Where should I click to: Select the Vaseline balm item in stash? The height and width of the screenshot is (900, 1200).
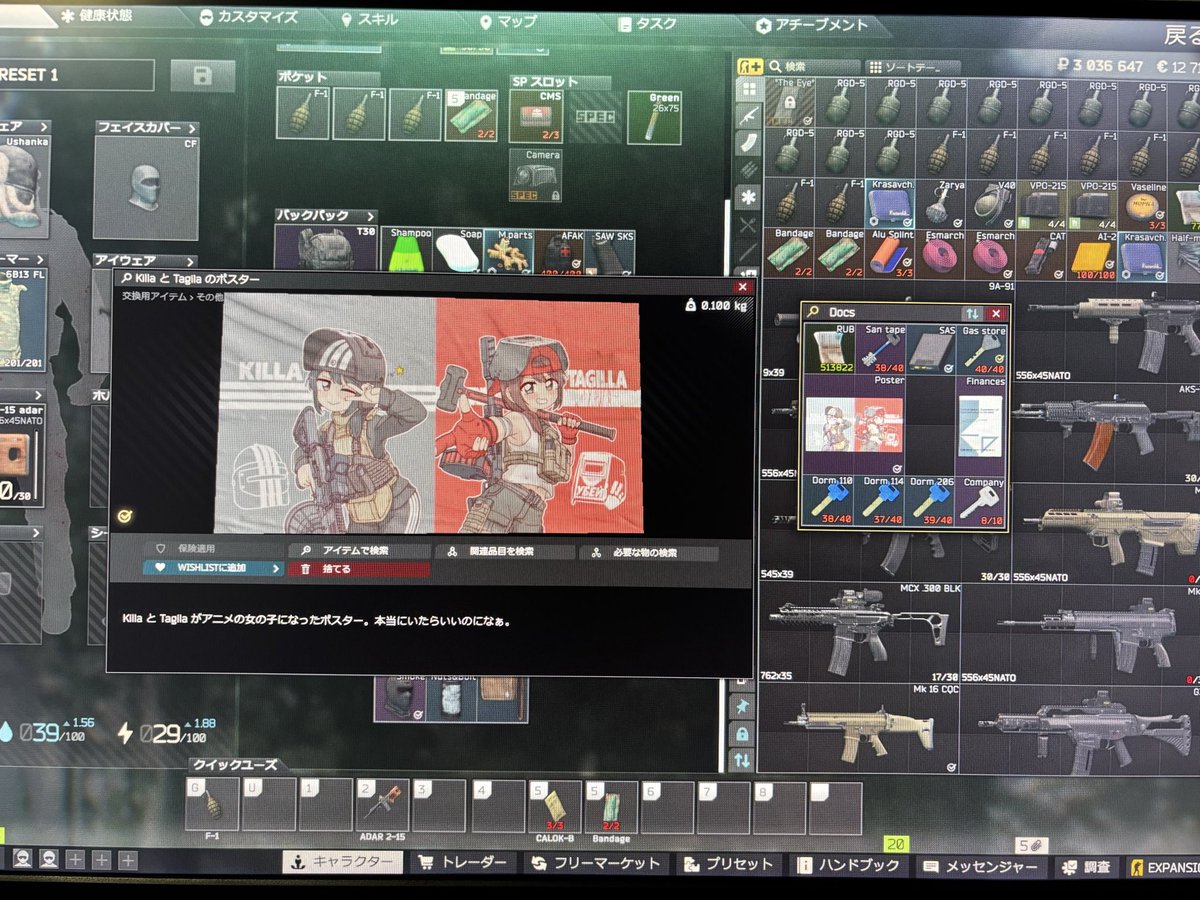[1143, 204]
